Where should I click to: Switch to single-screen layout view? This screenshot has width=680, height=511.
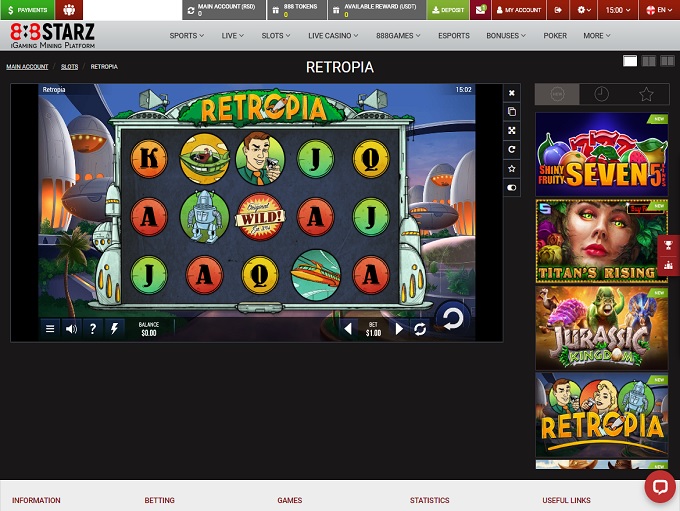[x=630, y=61]
